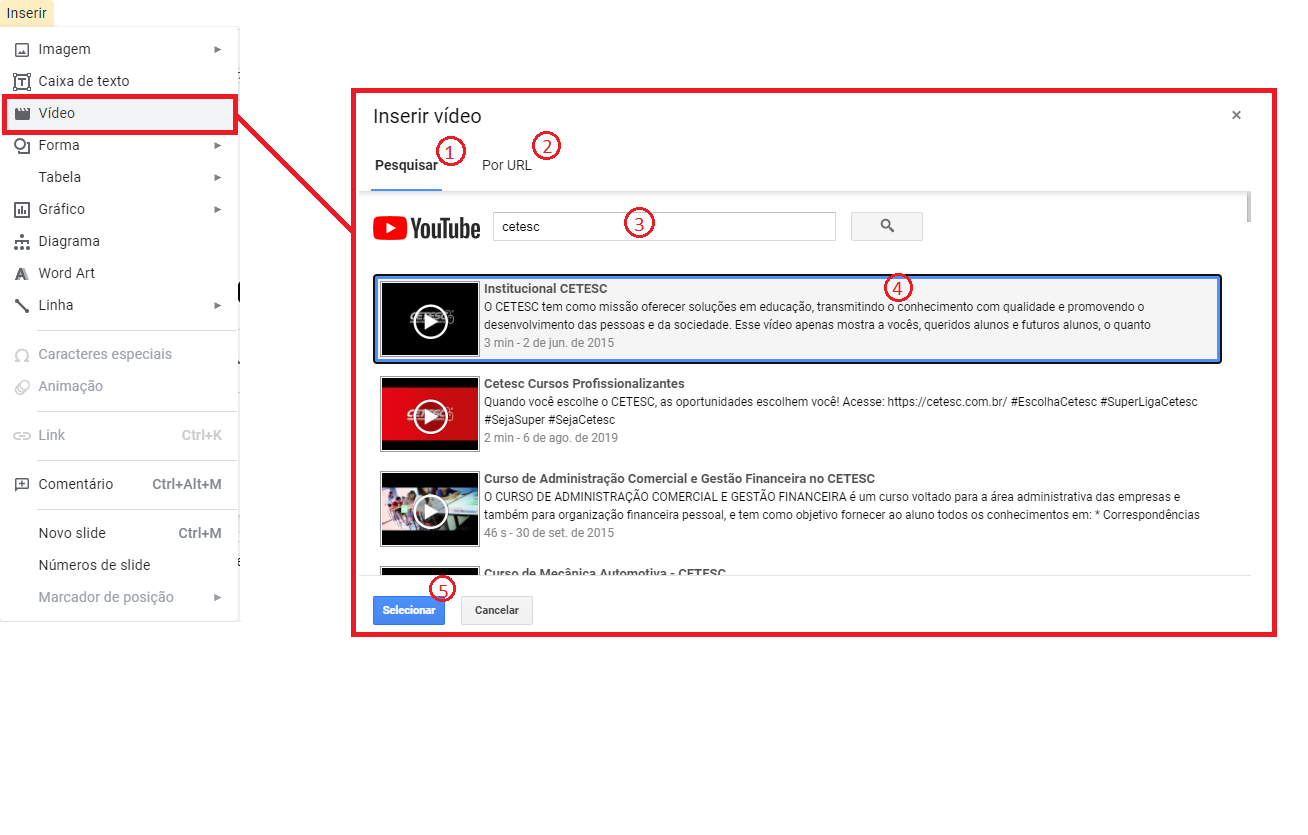Select Institucional CETESC video thumbnail
The width and height of the screenshot is (1308, 835).
pyautogui.click(x=430, y=319)
